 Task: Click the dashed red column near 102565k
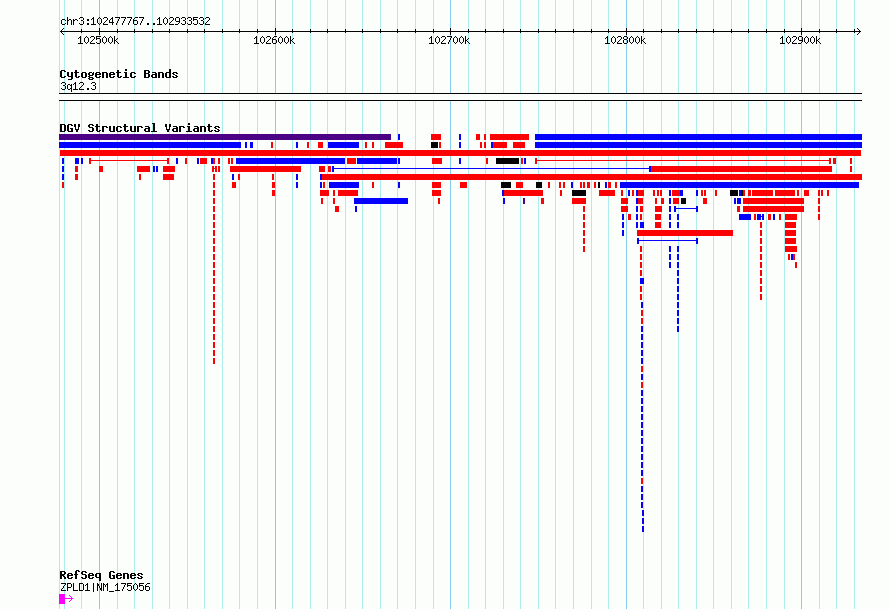point(214,267)
